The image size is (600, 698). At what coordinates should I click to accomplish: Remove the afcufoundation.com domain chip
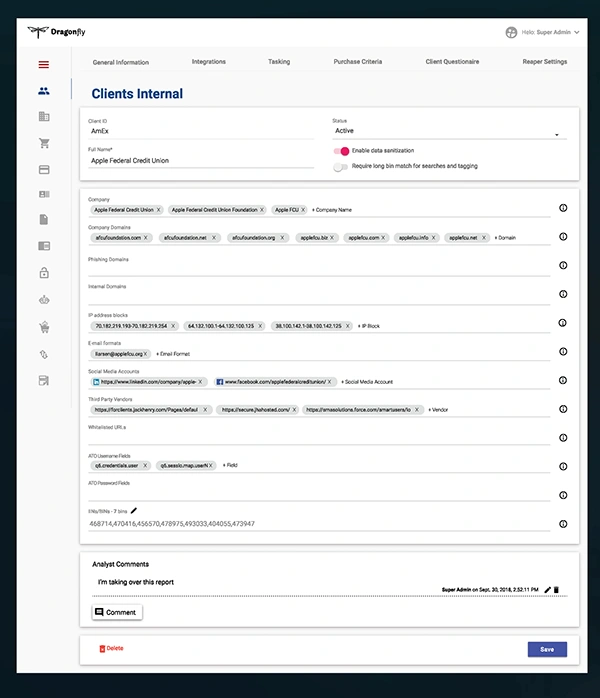point(146,238)
